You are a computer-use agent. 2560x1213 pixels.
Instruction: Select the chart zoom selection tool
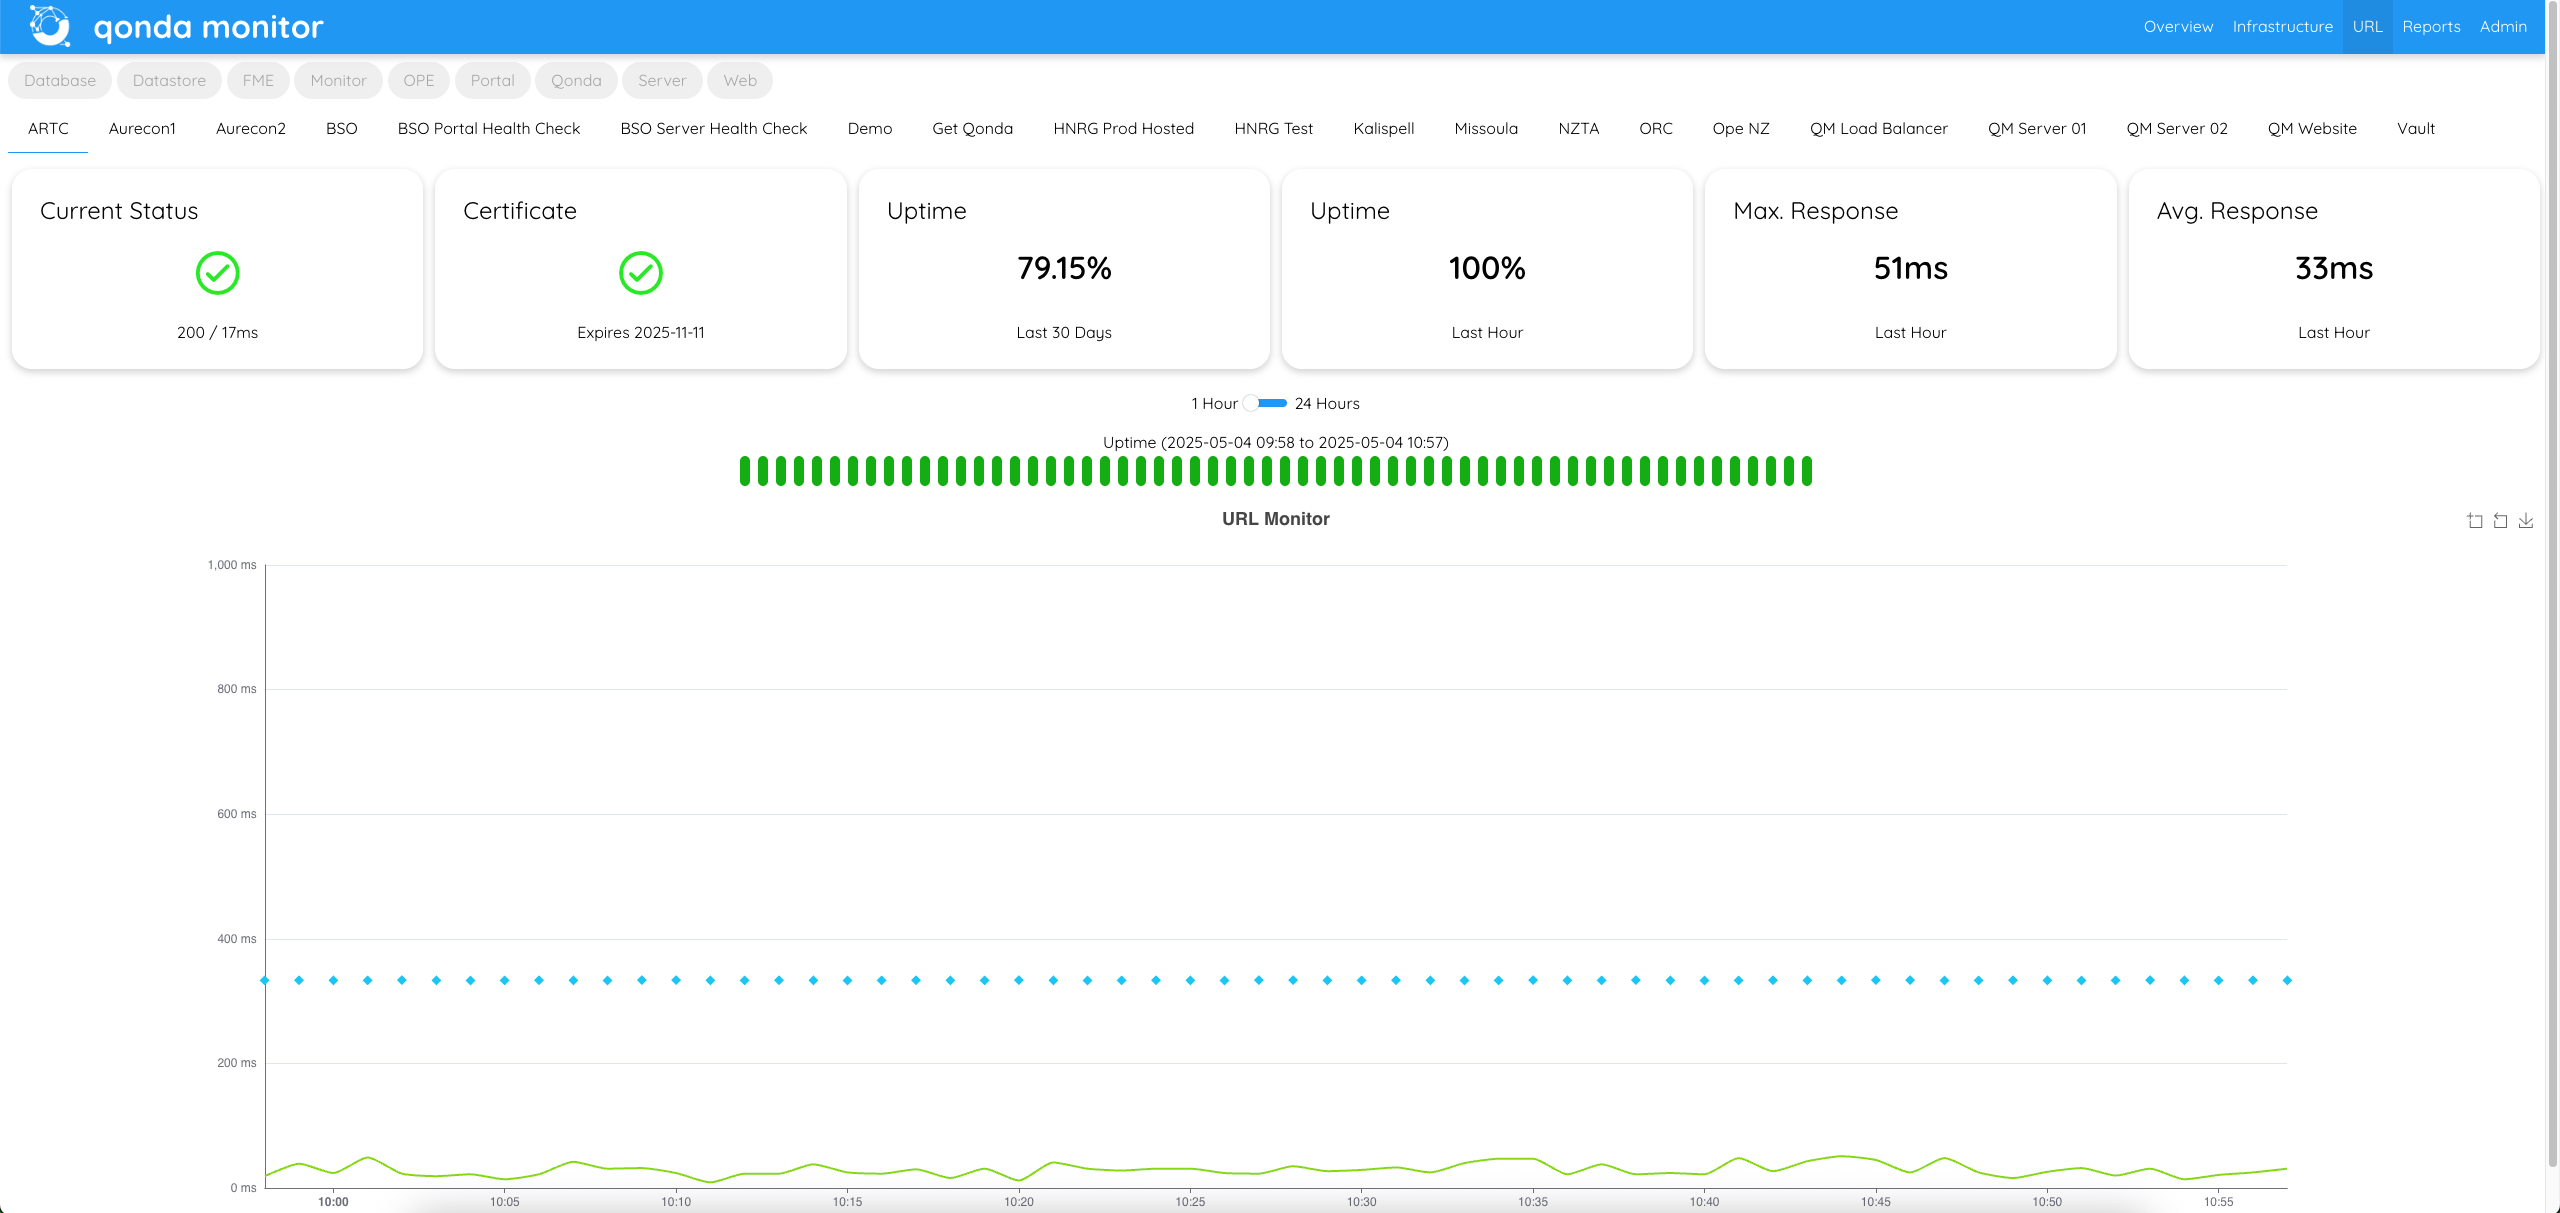click(2473, 520)
